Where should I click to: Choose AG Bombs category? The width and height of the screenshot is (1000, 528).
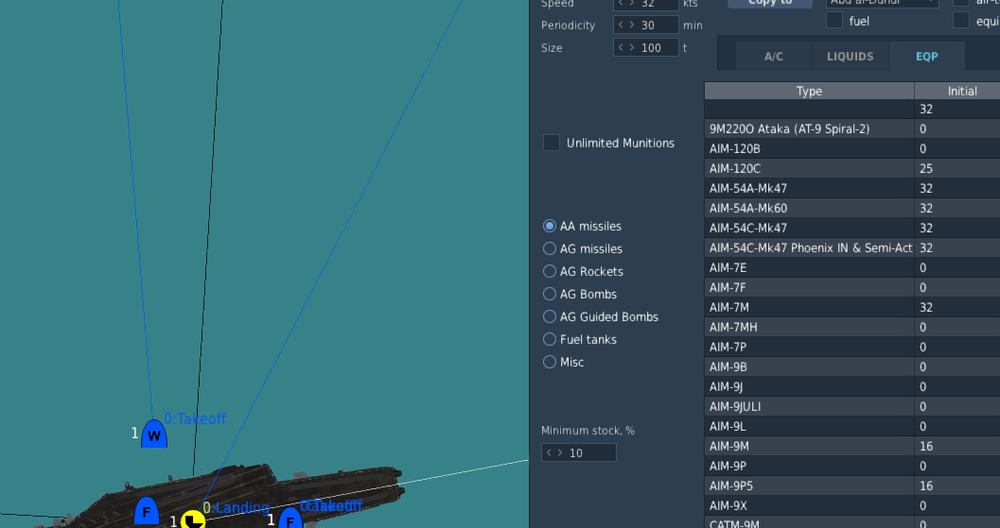coord(549,294)
